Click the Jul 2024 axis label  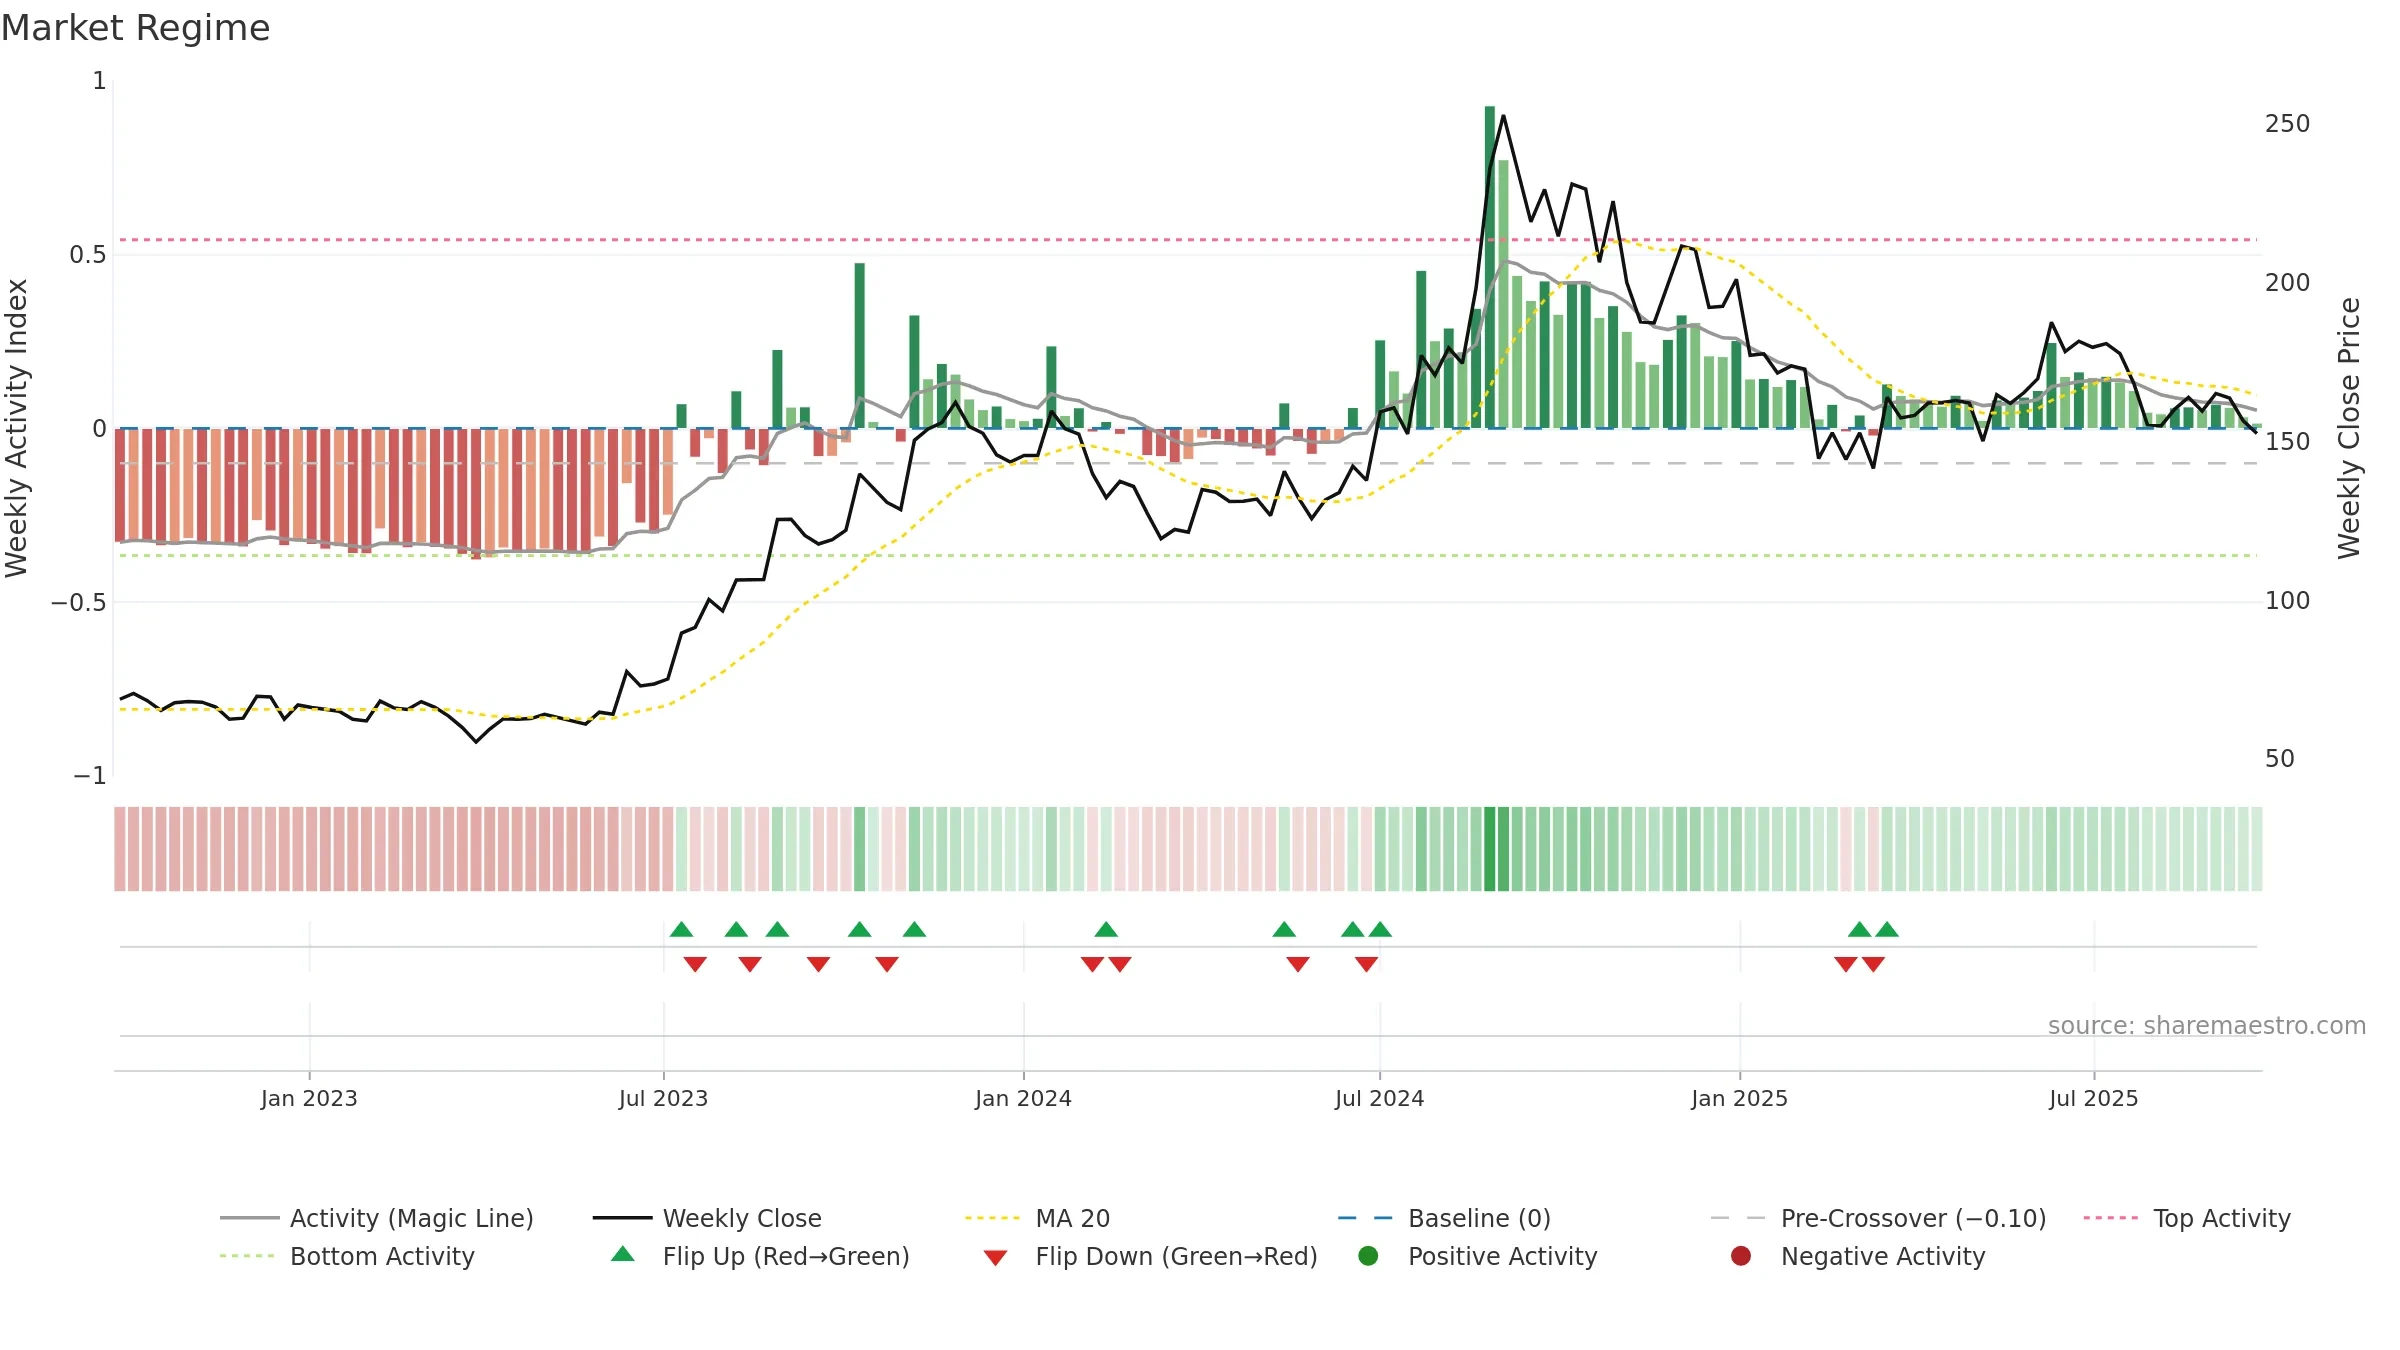[x=1379, y=1098]
